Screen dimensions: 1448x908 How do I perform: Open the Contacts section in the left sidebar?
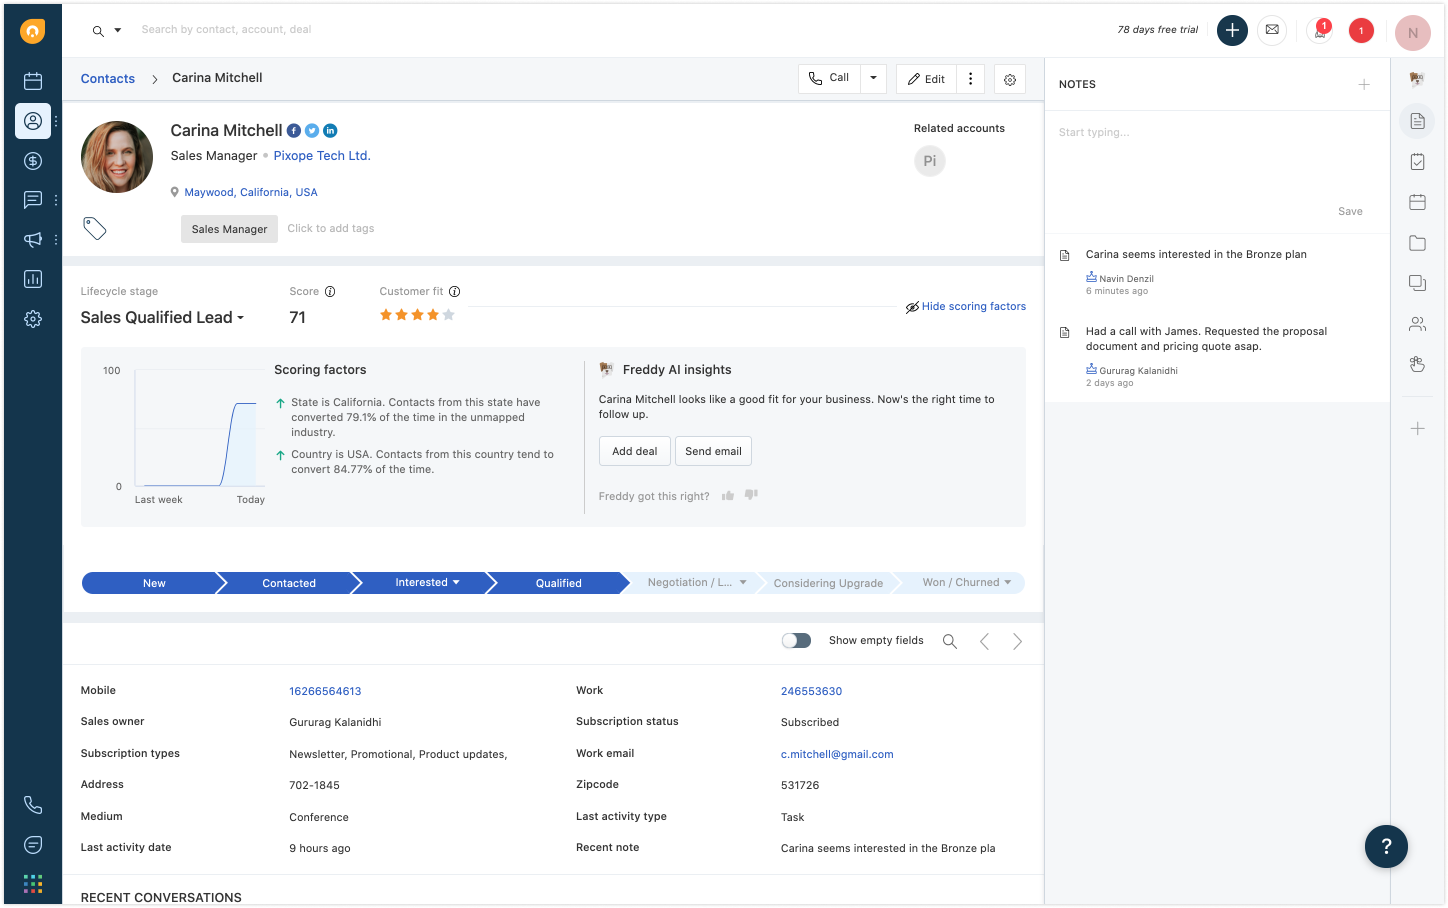(32, 121)
